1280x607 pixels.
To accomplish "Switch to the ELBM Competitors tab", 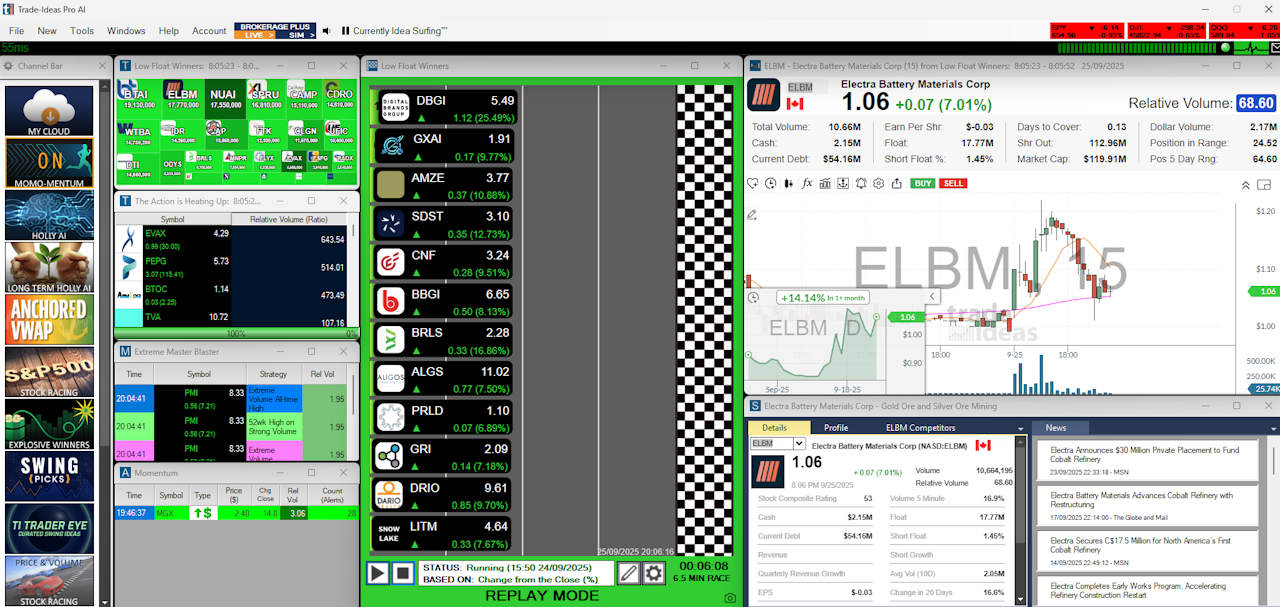I will coord(920,428).
